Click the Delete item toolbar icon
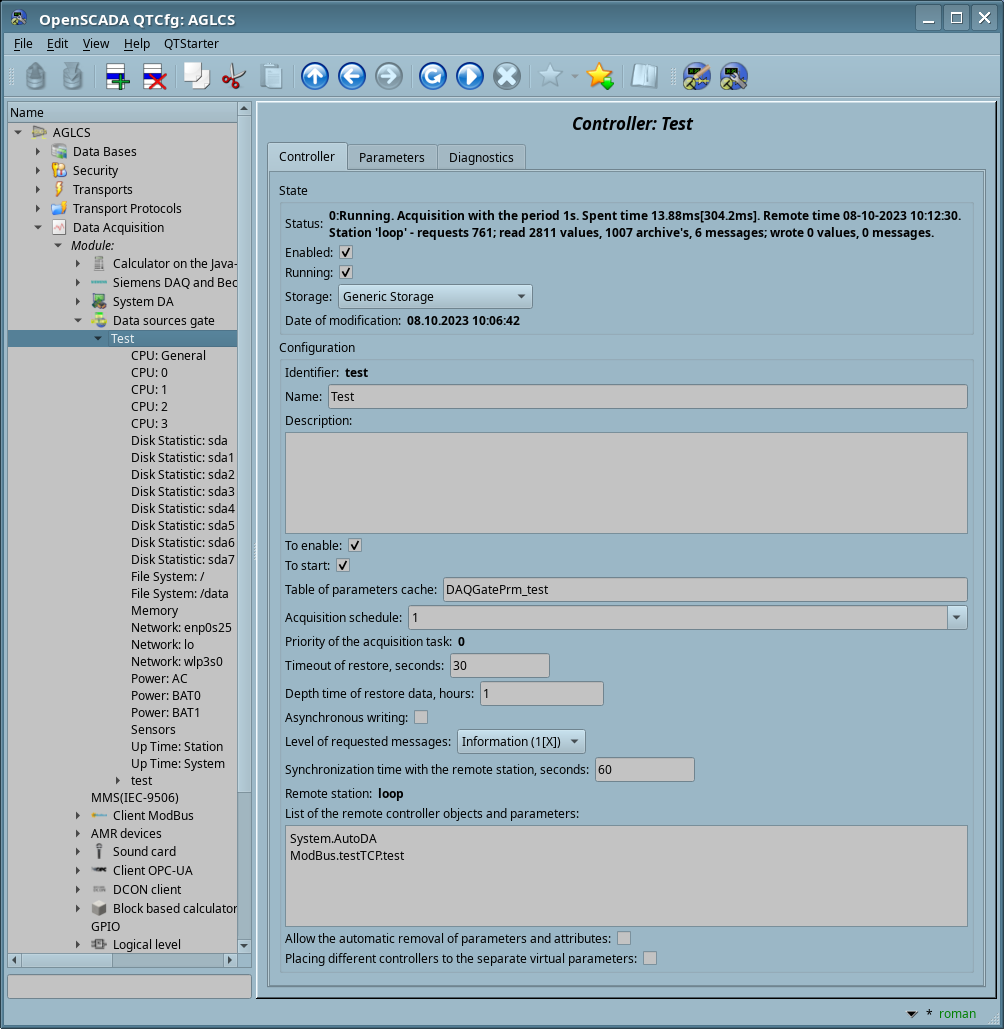Screen dimensions: 1004x1029 154,76
